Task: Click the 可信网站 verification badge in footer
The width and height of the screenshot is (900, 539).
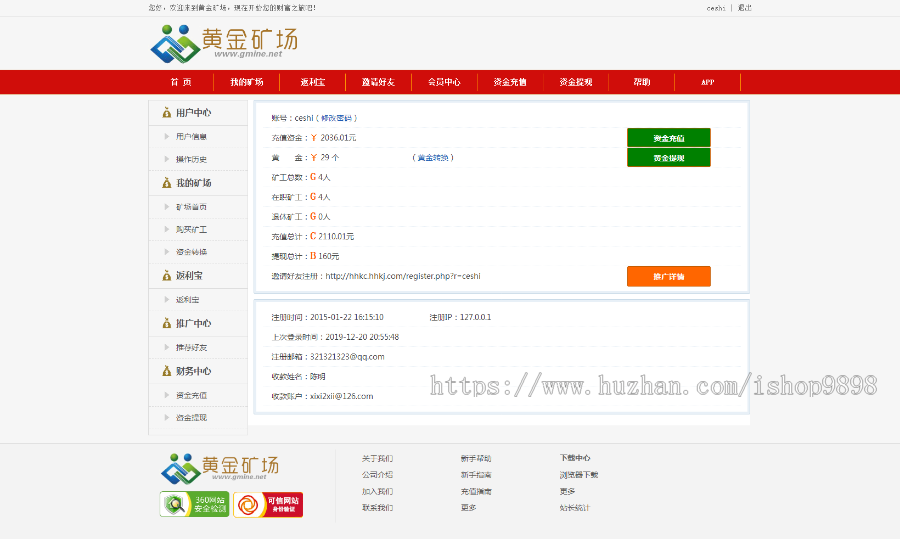Action: (268, 504)
